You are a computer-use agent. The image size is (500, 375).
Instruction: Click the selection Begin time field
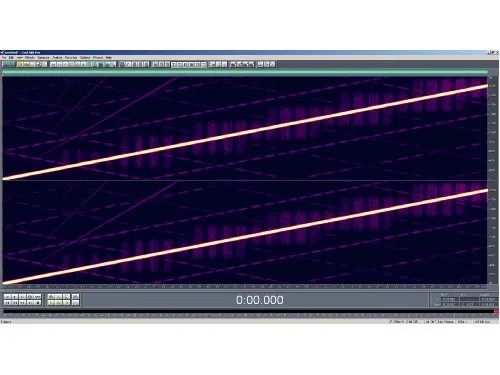pyautogui.click(x=449, y=299)
